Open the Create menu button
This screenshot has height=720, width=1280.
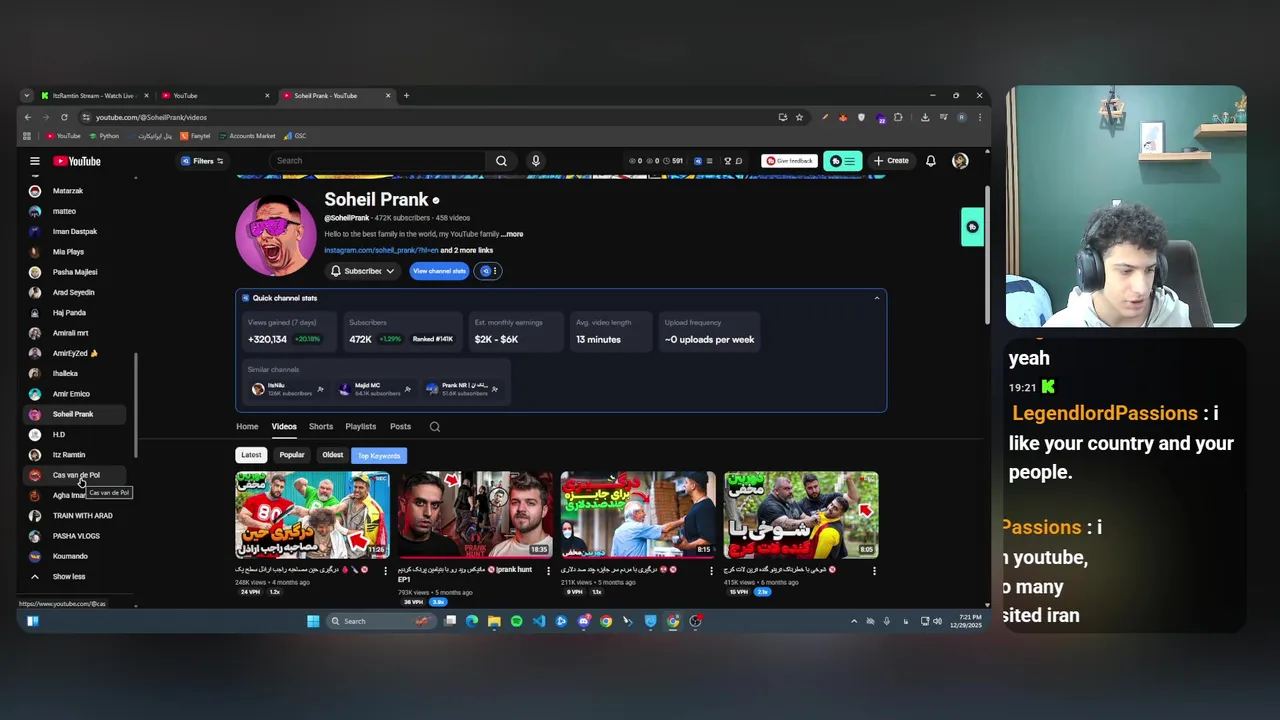pyautogui.click(x=891, y=161)
